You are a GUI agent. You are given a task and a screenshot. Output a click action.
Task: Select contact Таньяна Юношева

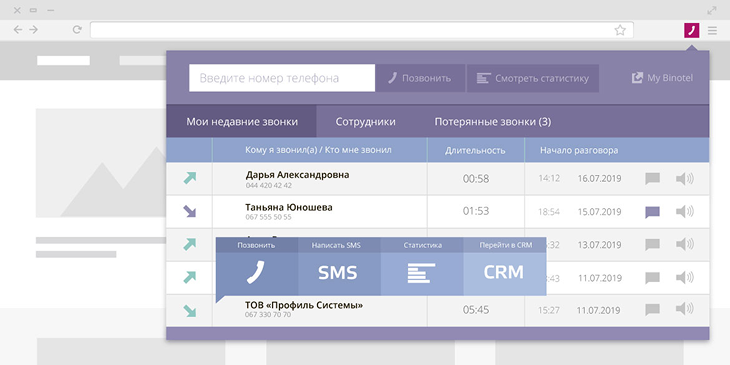click(x=289, y=207)
